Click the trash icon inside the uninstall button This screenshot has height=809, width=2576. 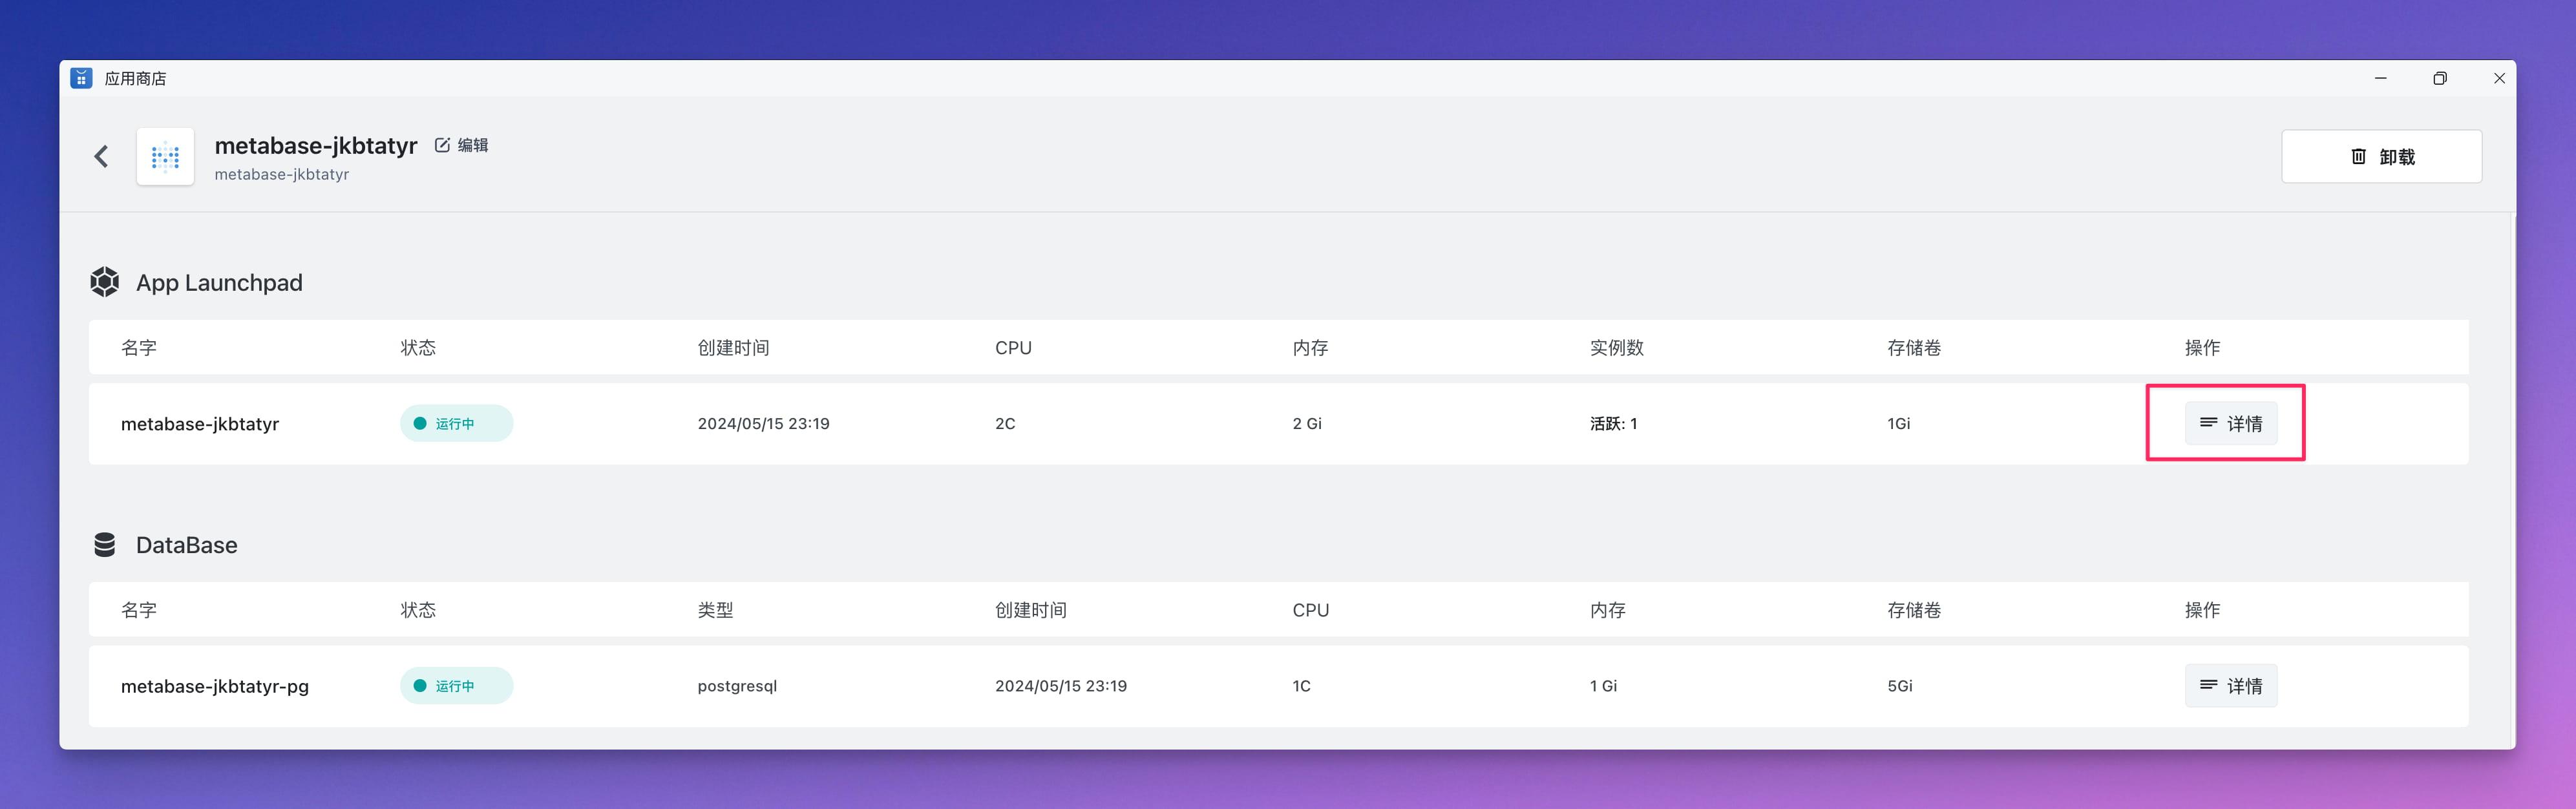click(x=2358, y=156)
